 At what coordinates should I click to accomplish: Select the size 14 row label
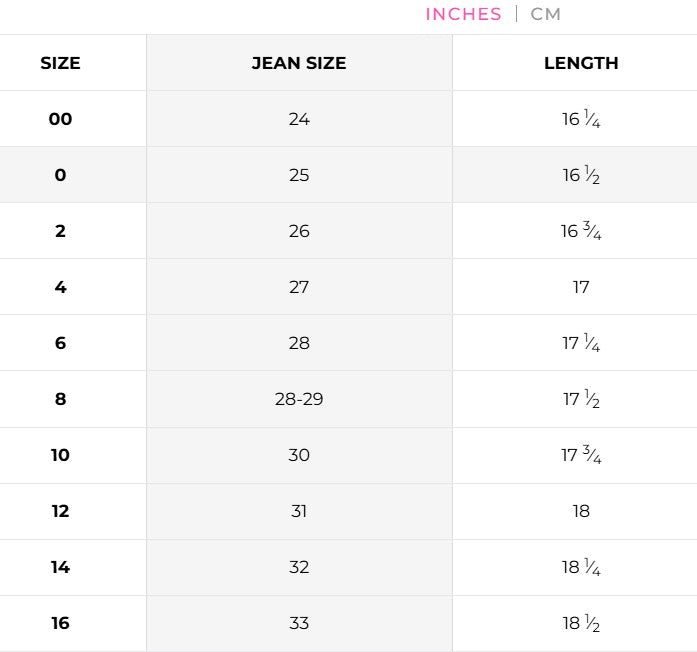[x=60, y=567]
